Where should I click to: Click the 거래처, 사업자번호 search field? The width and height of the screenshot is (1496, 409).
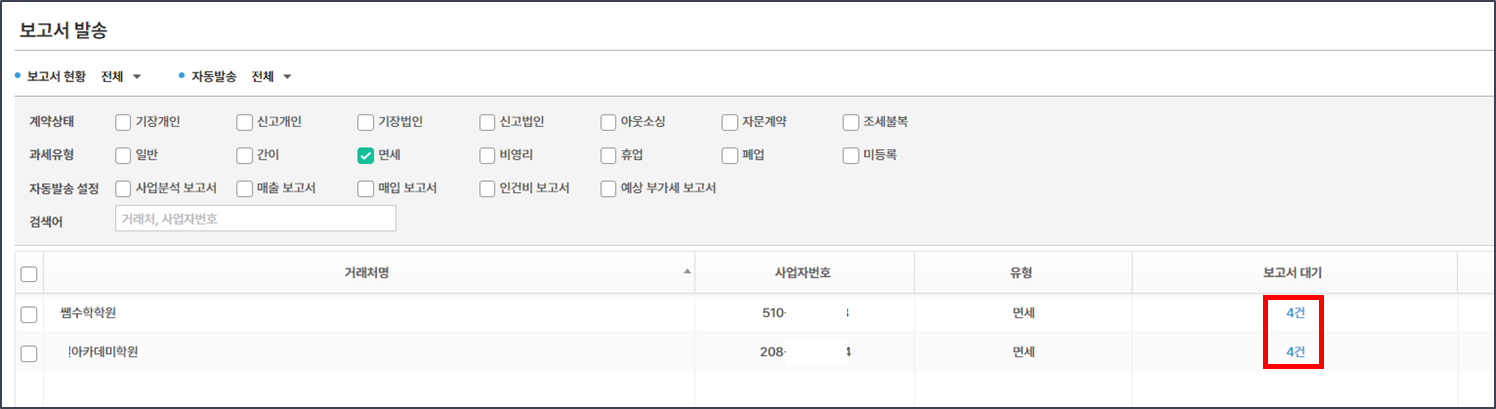[255, 219]
